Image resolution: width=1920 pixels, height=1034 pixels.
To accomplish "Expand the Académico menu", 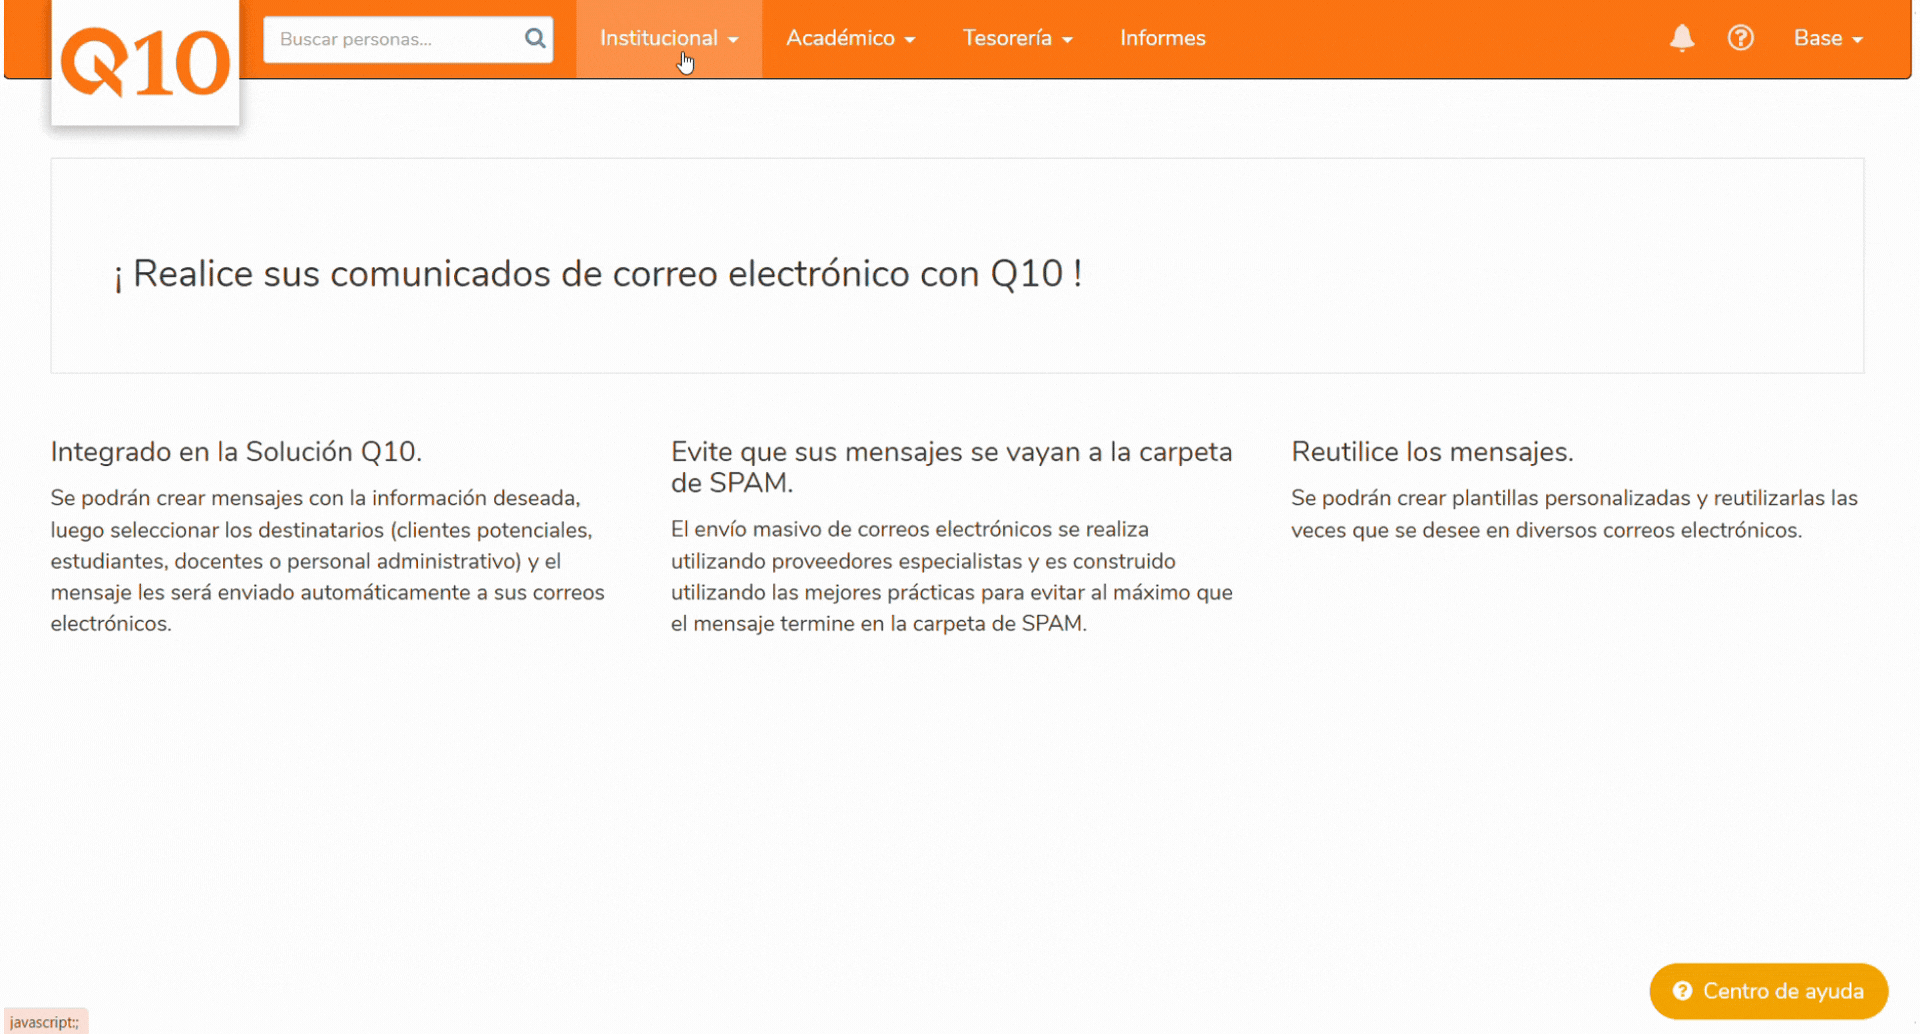I will click(851, 38).
